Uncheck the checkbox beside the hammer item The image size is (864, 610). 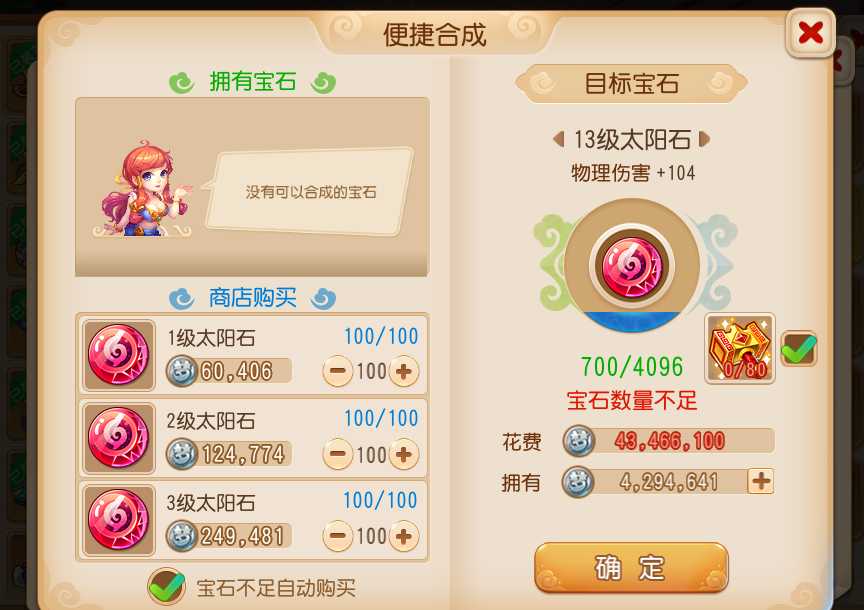click(x=799, y=348)
